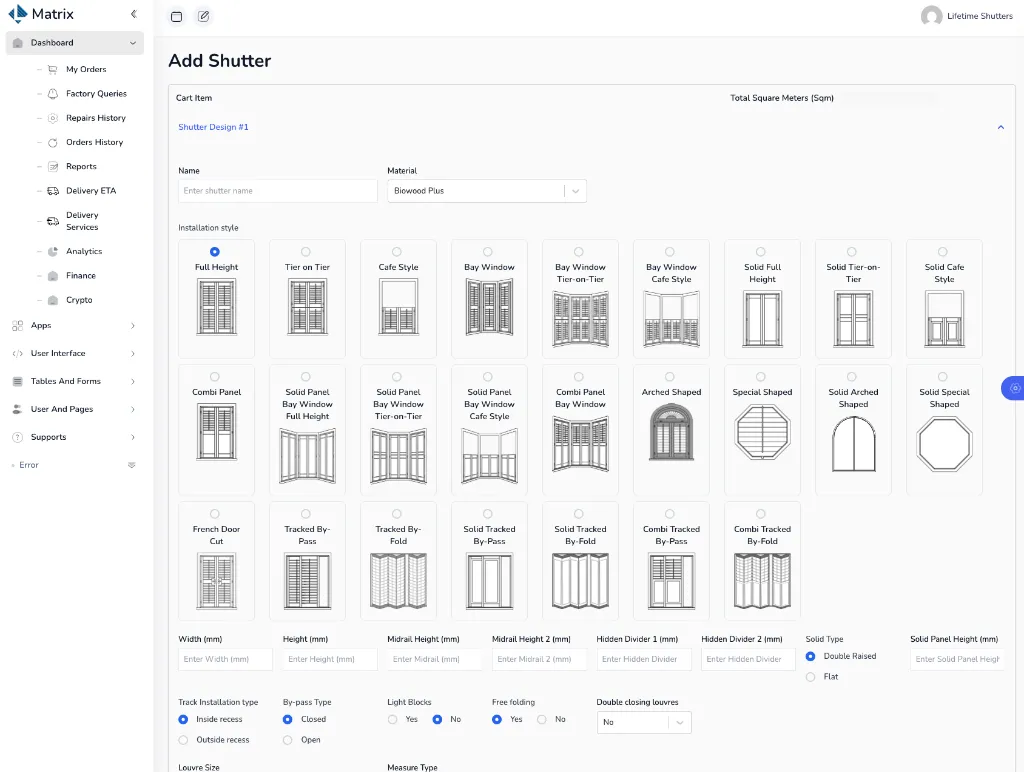
Task: Click the Bay Window shutter illustration
Action: point(489,307)
